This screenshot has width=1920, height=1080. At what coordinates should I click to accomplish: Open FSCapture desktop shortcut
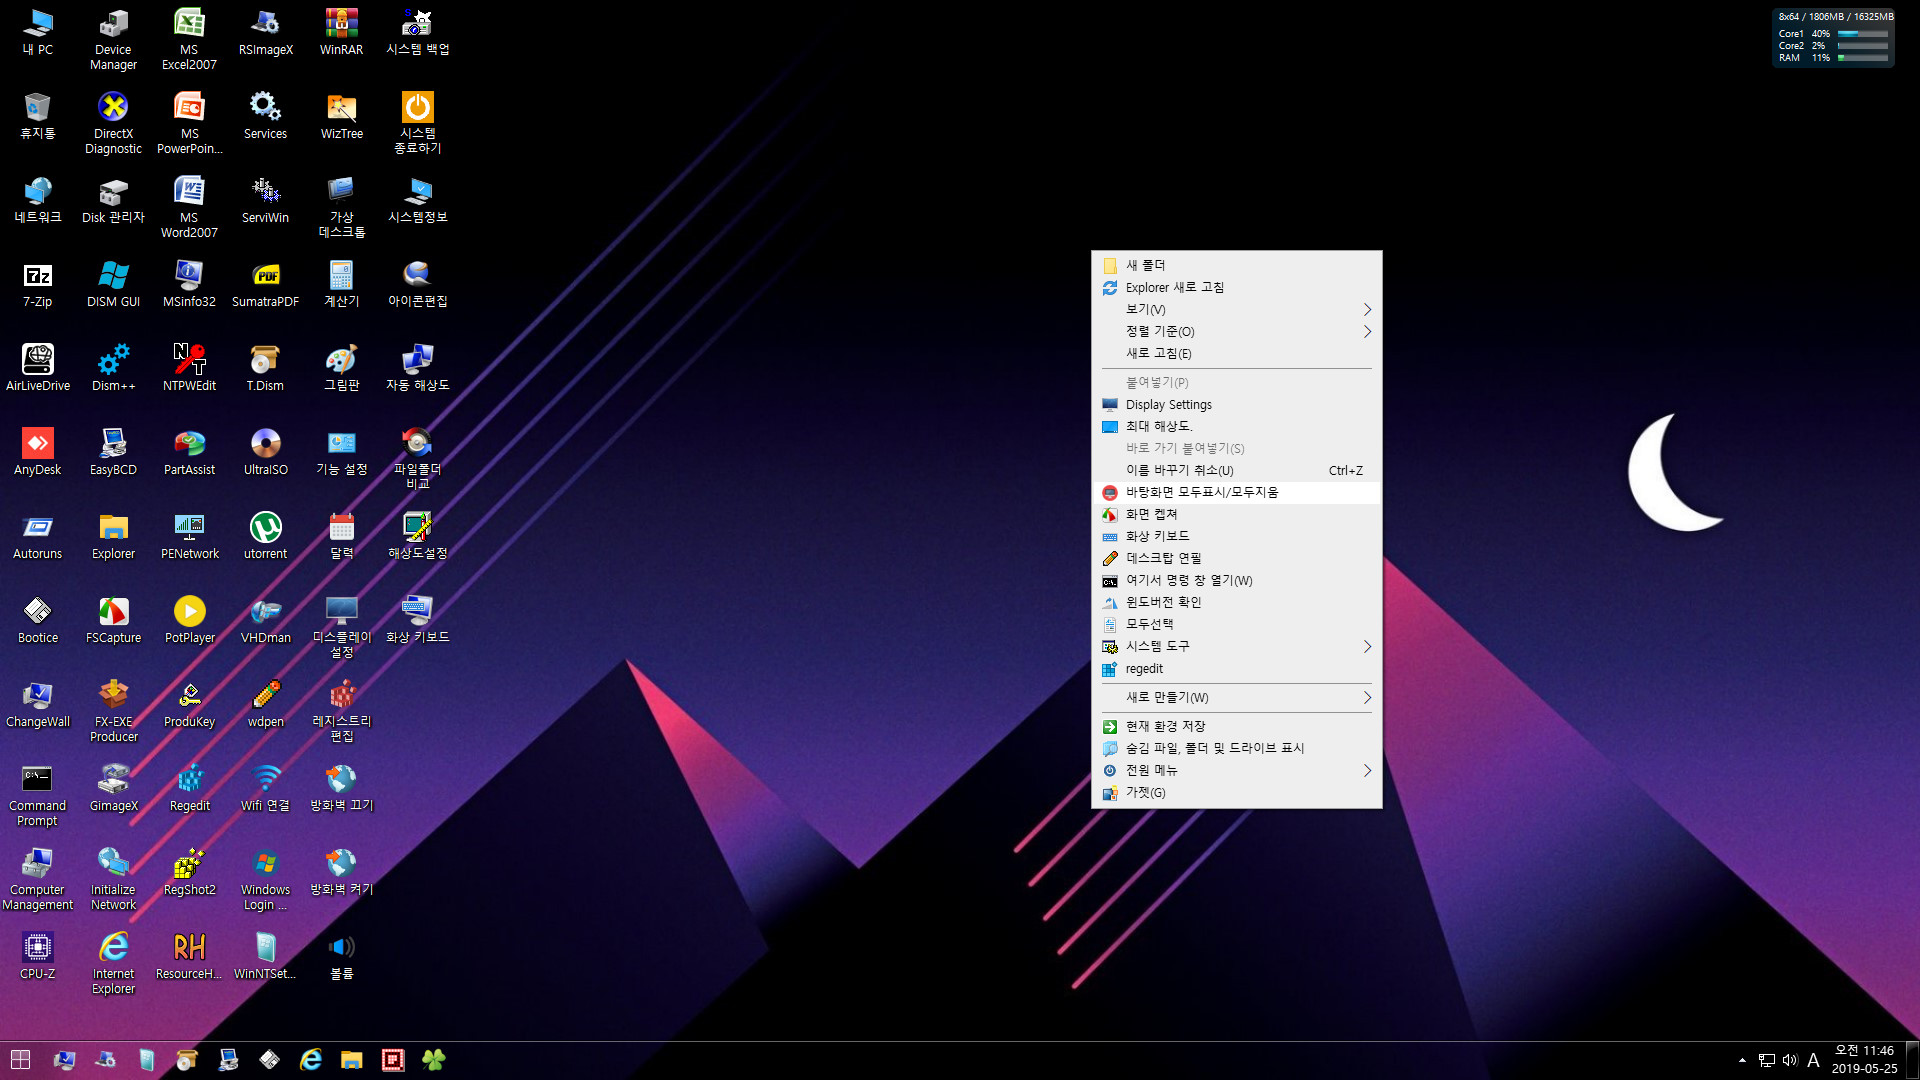[113, 621]
